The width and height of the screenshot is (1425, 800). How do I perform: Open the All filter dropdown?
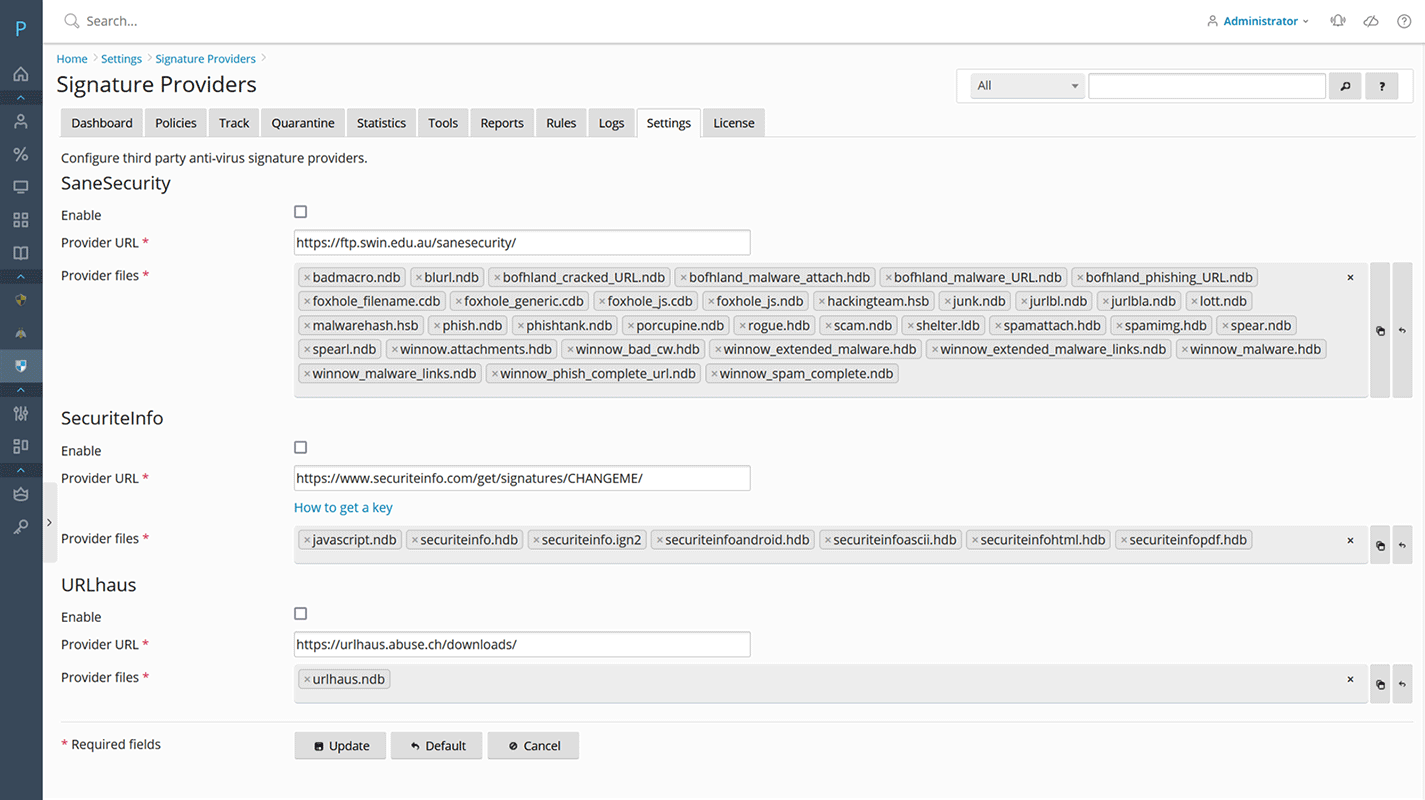click(x=1028, y=86)
